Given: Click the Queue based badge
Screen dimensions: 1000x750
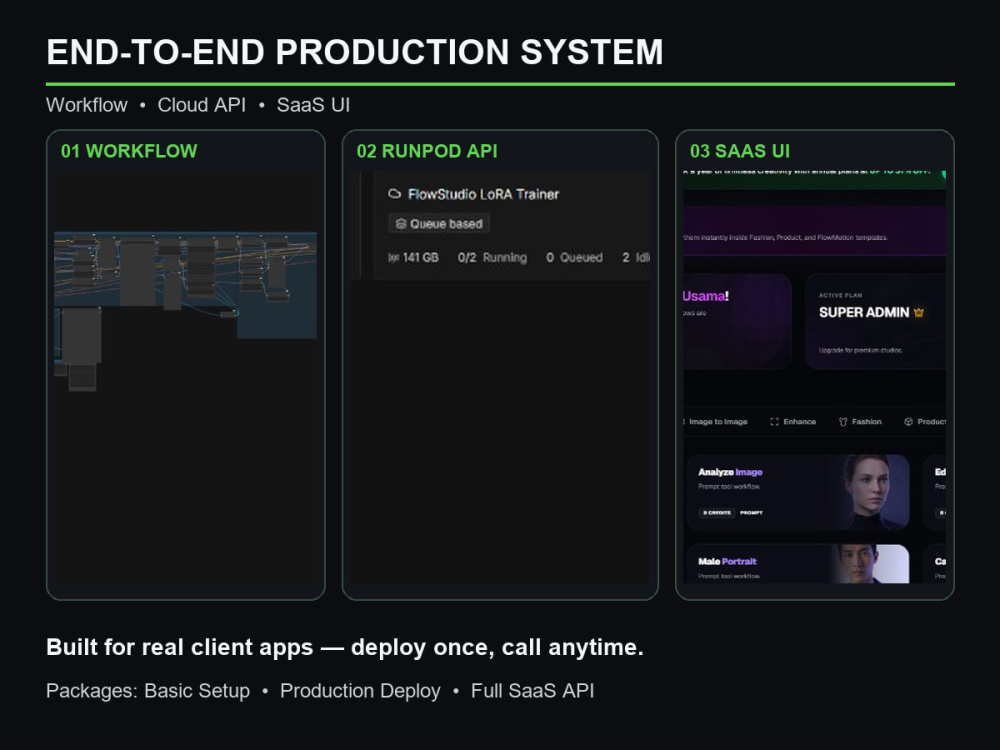Looking at the screenshot, I should click(439, 224).
